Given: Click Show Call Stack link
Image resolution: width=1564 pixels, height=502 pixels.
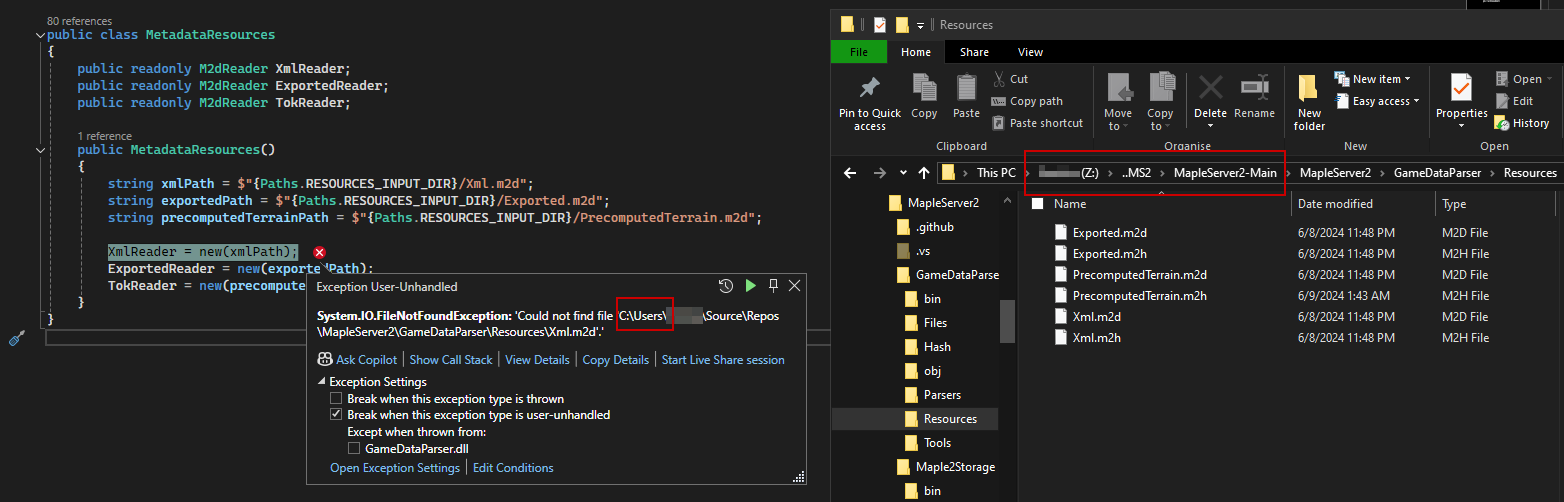Looking at the screenshot, I should pos(451,359).
